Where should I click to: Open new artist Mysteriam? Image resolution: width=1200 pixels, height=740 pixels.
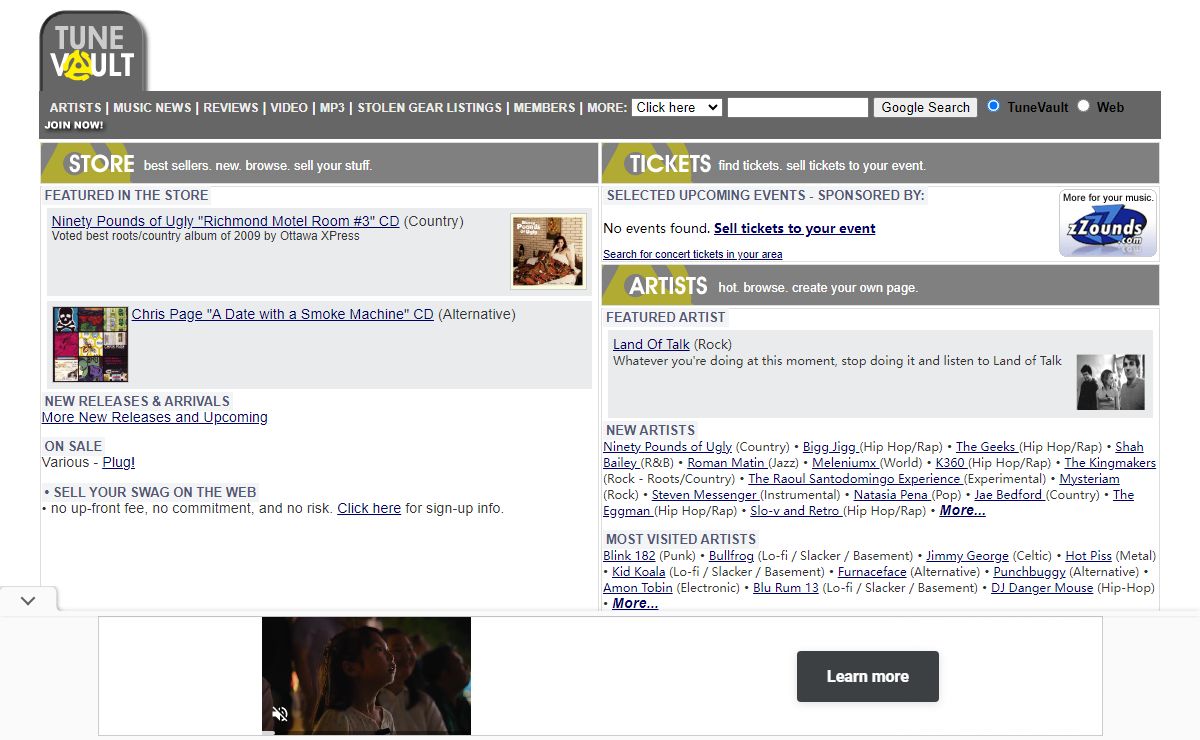click(x=1089, y=479)
